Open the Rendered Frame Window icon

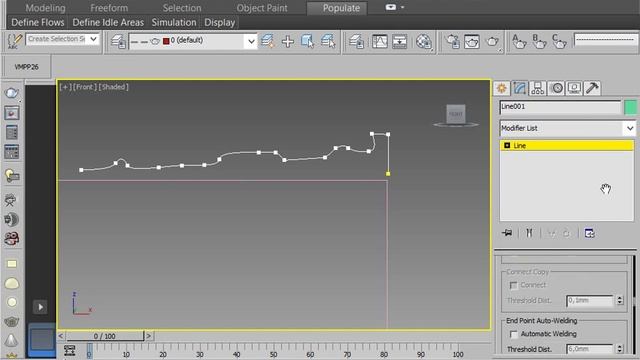(471, 41)
